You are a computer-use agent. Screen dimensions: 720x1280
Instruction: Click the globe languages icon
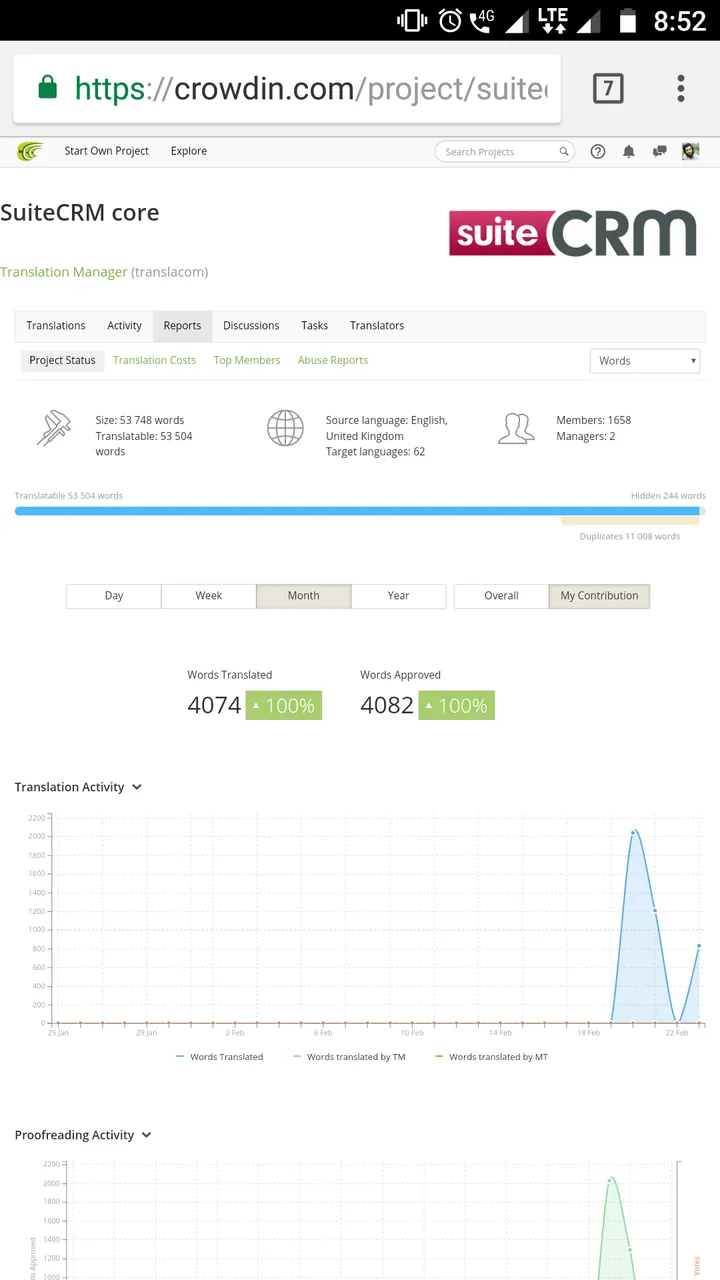285,428
